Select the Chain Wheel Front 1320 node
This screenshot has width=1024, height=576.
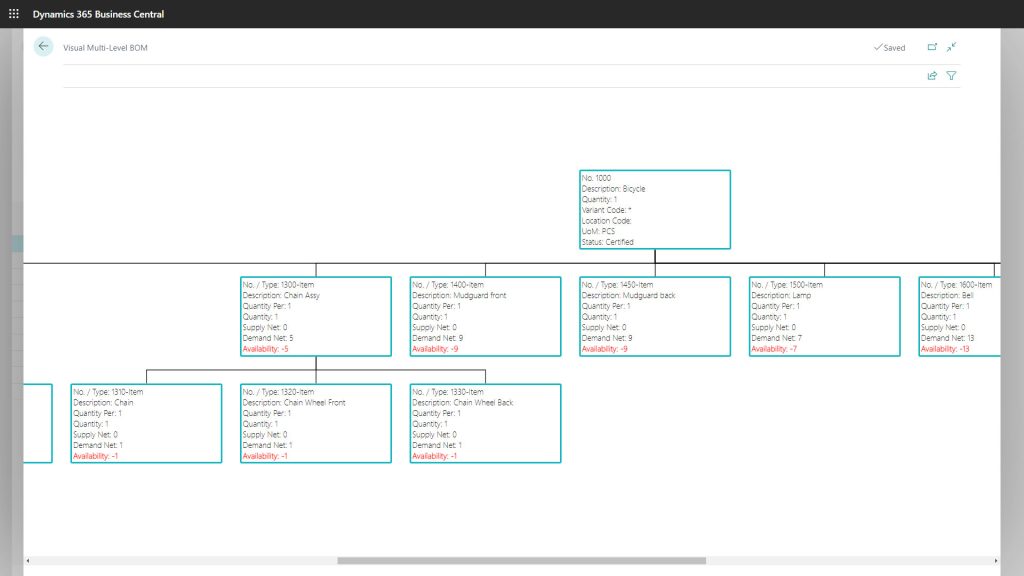(315, 423)
